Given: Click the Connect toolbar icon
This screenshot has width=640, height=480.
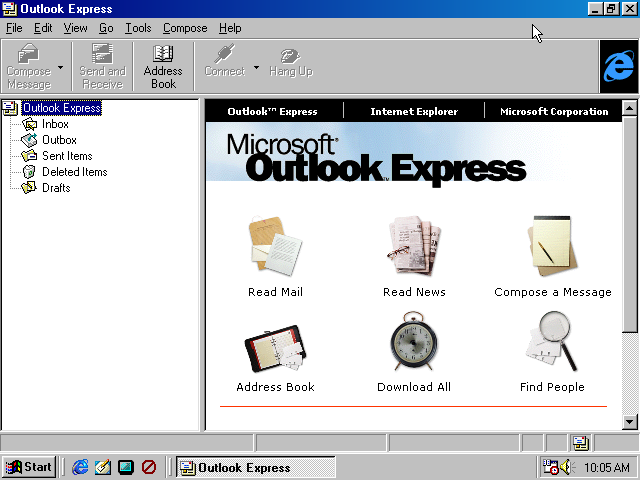Looking at the screenshot, I should (x=224, y=61).
